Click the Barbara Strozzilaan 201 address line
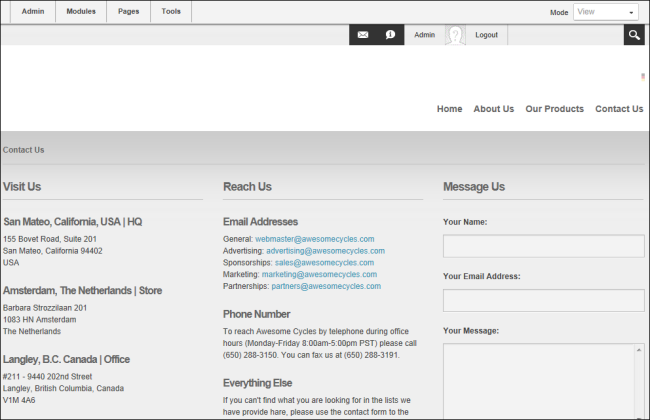650x420 pixels. tap(45, 308)
